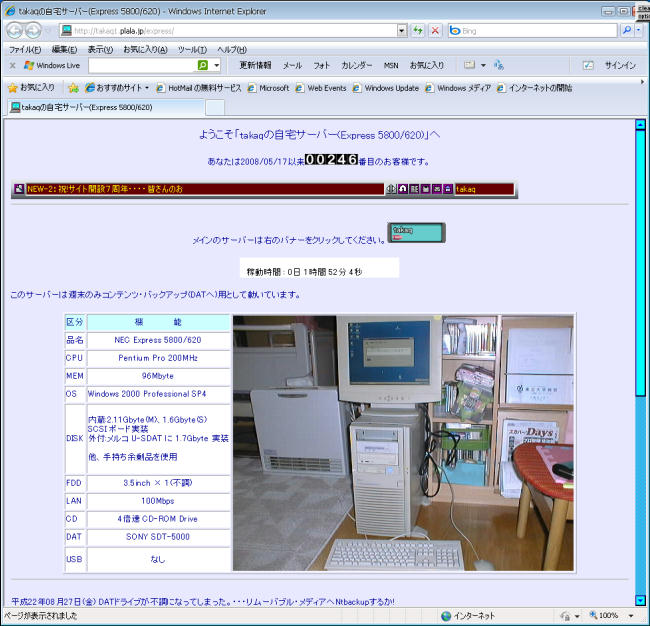Open the Microsoft favorites link
This screenshot has width=650, height=626.
(x=268, y=88)
